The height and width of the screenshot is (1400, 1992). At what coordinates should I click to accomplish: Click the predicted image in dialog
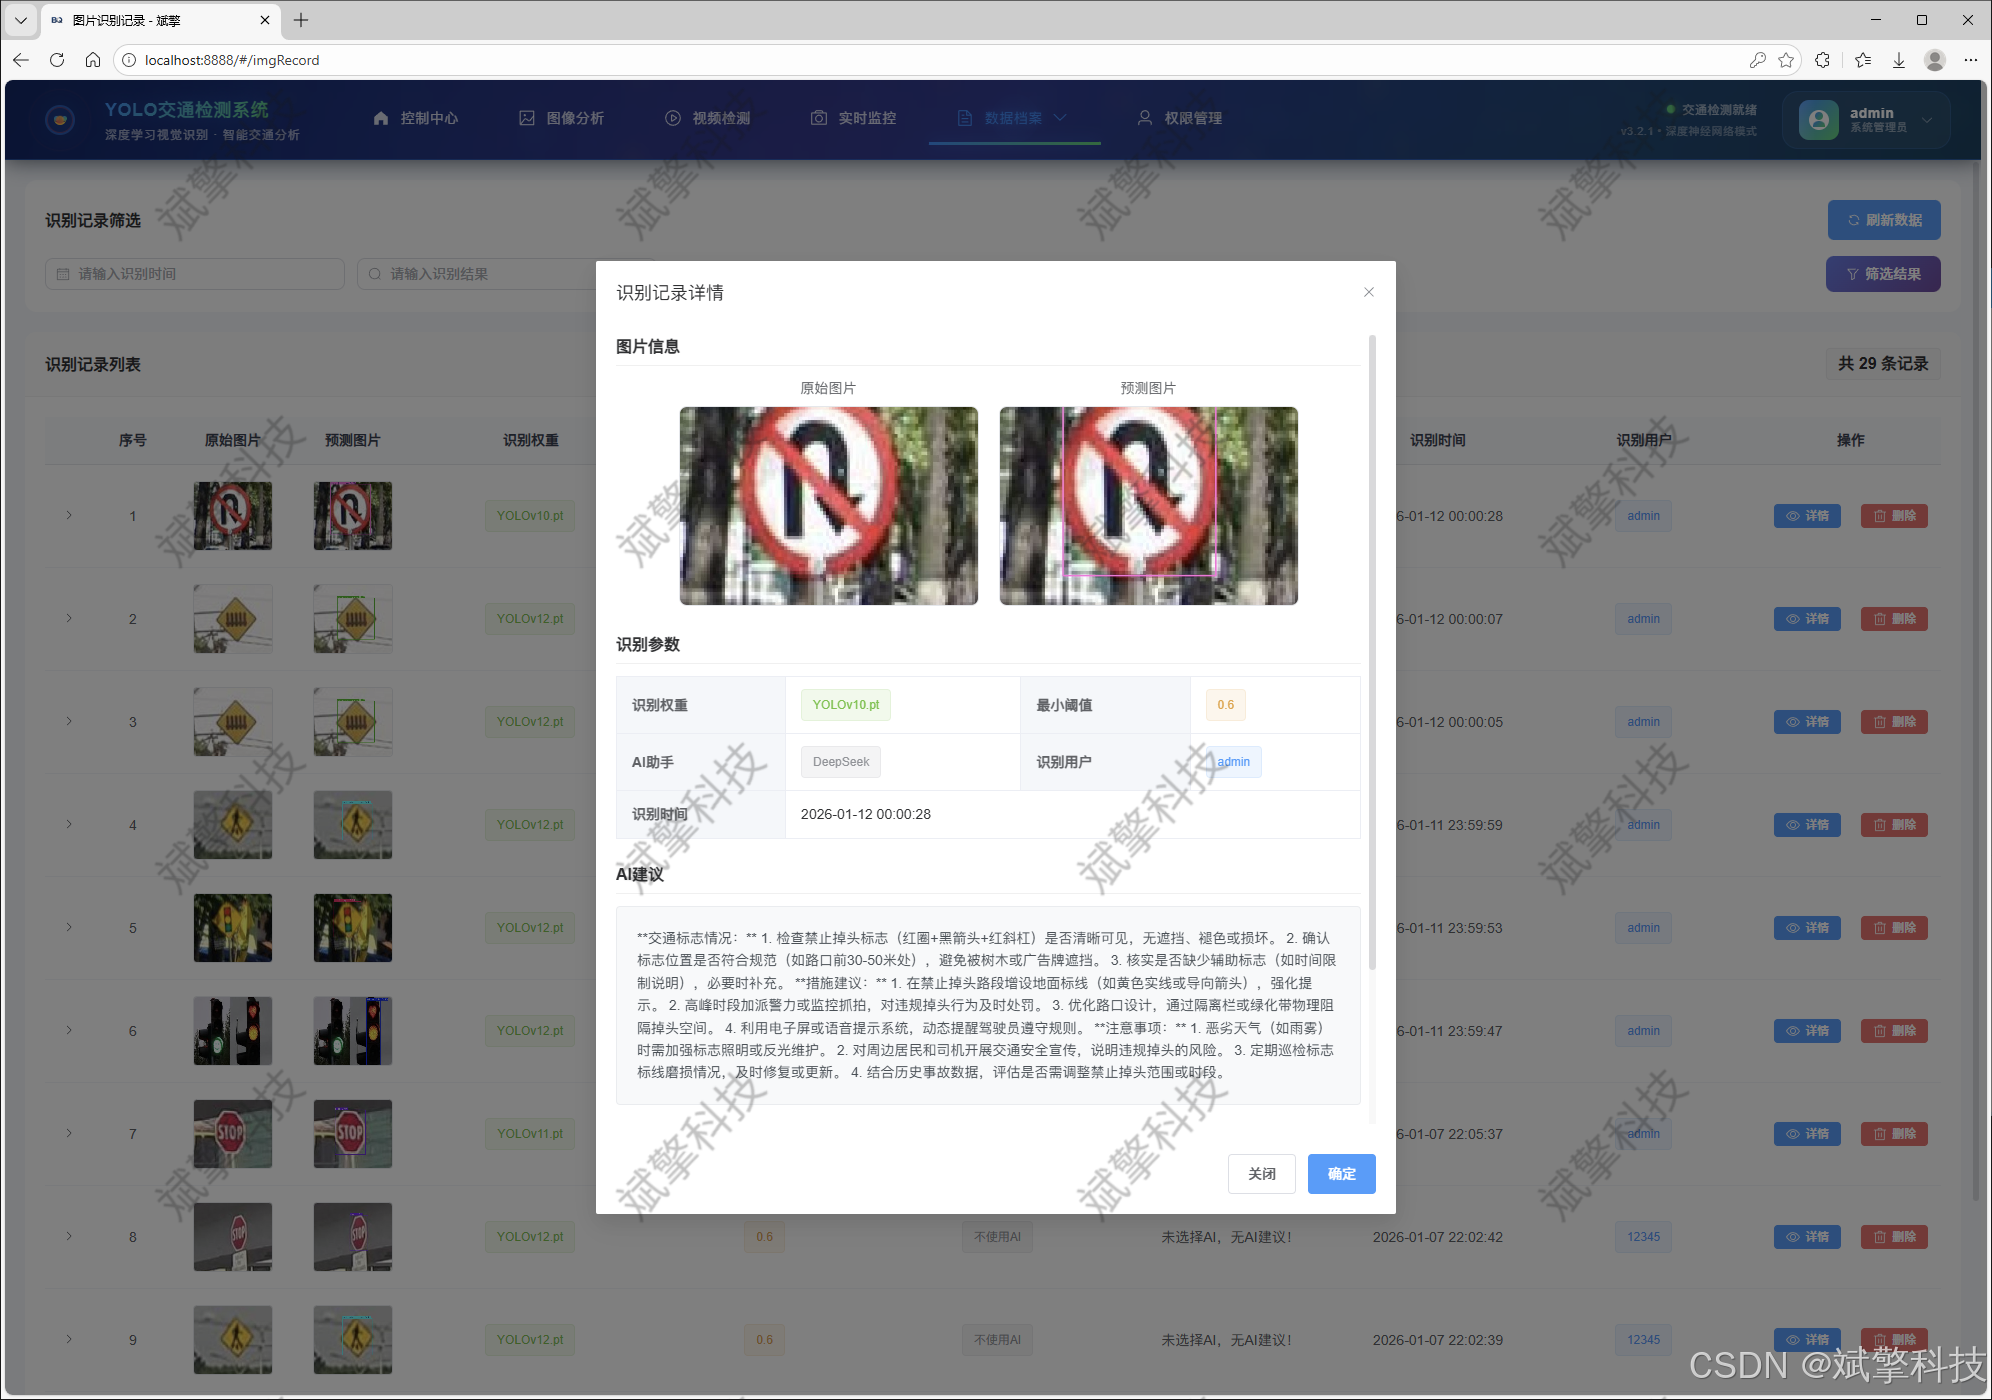point(1148,506)
